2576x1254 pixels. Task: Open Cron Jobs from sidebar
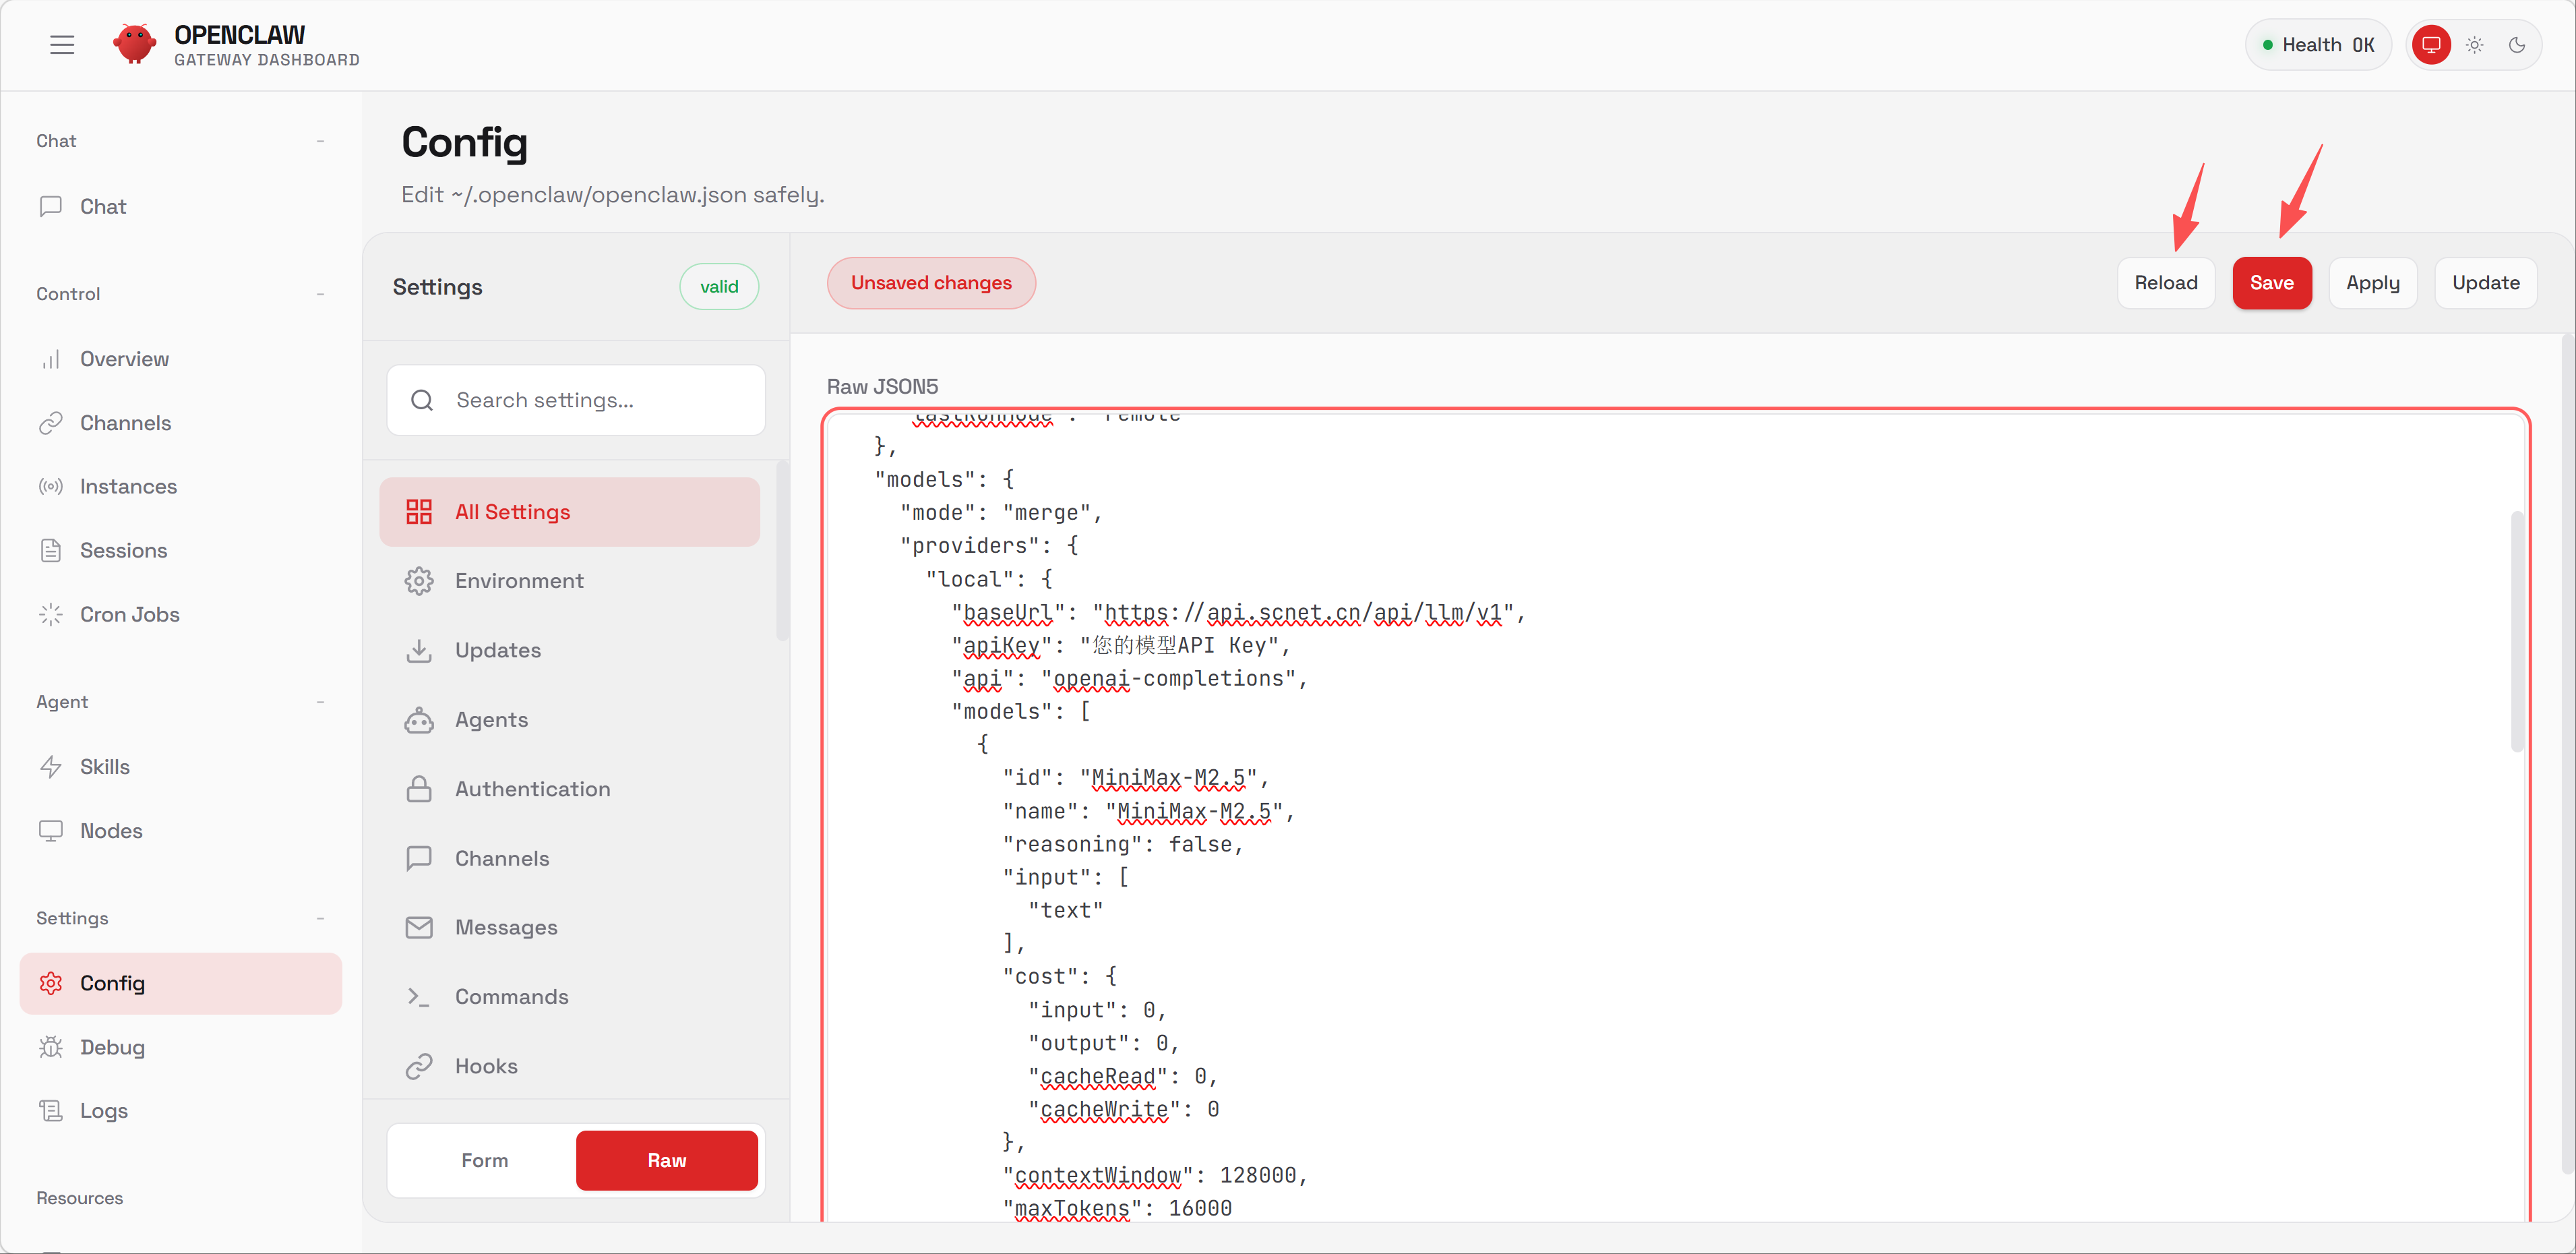129,614
